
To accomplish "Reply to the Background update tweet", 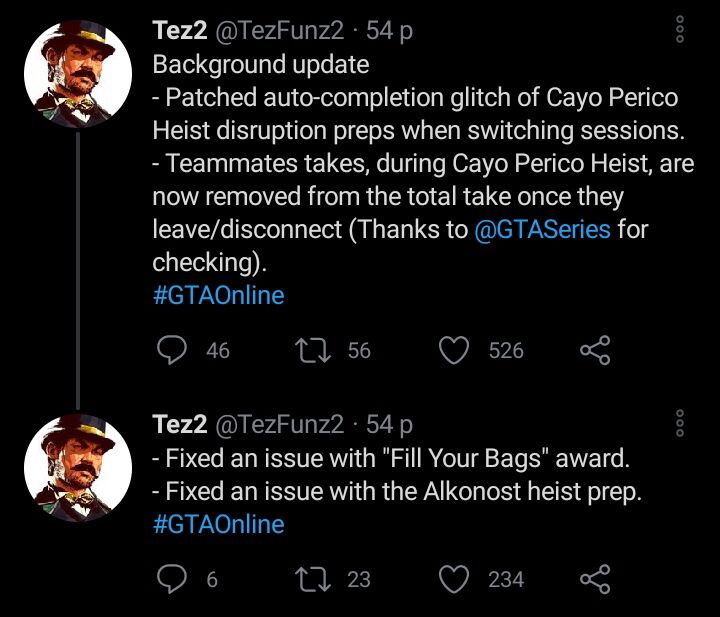I will pyautogui.click(x=174, y=350).
